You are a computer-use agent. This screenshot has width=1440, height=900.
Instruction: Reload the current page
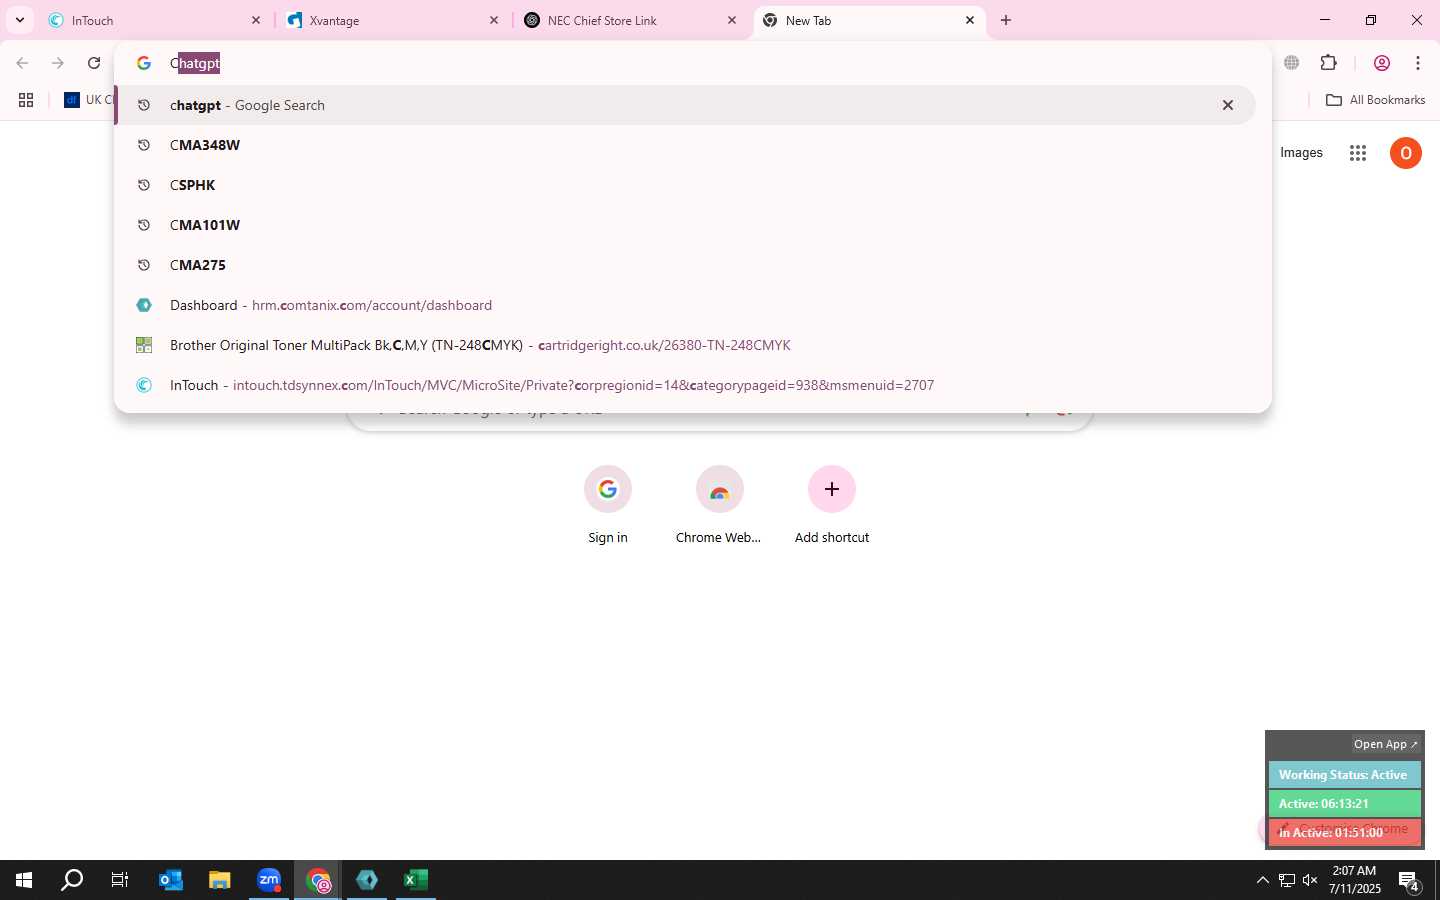pyautogui.click(x=94, y=63)
